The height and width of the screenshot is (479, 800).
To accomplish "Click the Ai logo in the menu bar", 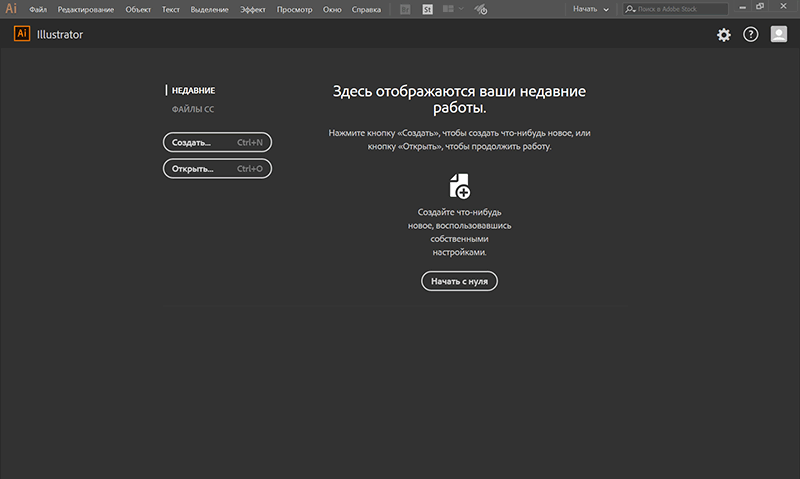I will coord(11,9).
